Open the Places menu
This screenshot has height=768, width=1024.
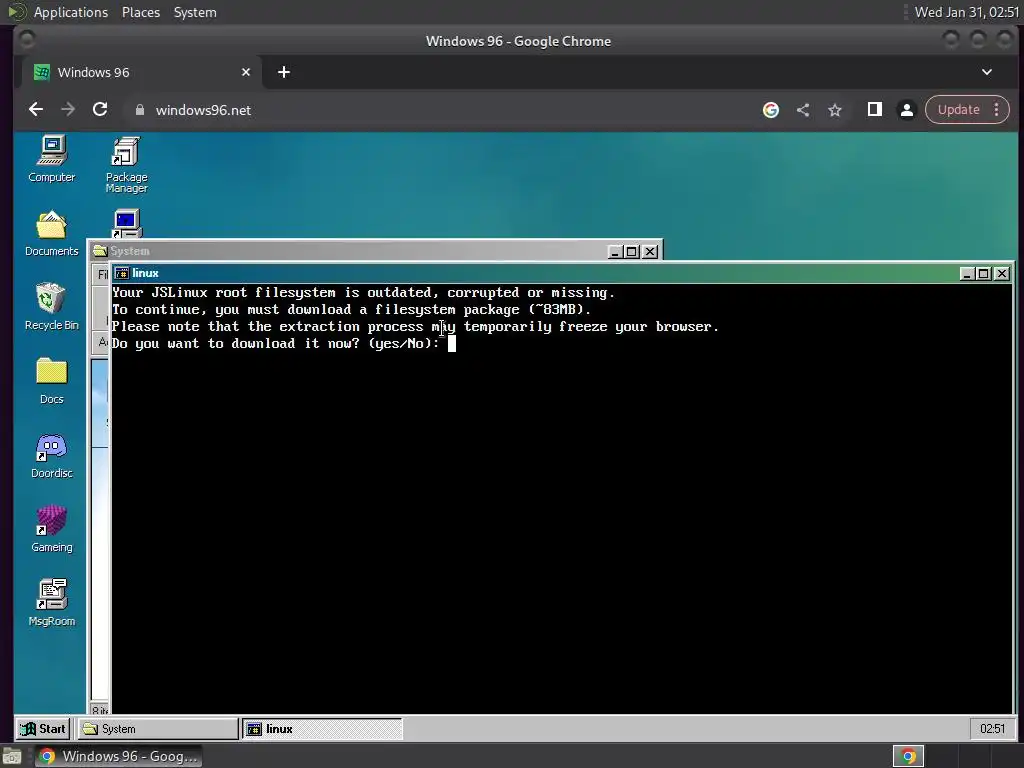(141, 12)
